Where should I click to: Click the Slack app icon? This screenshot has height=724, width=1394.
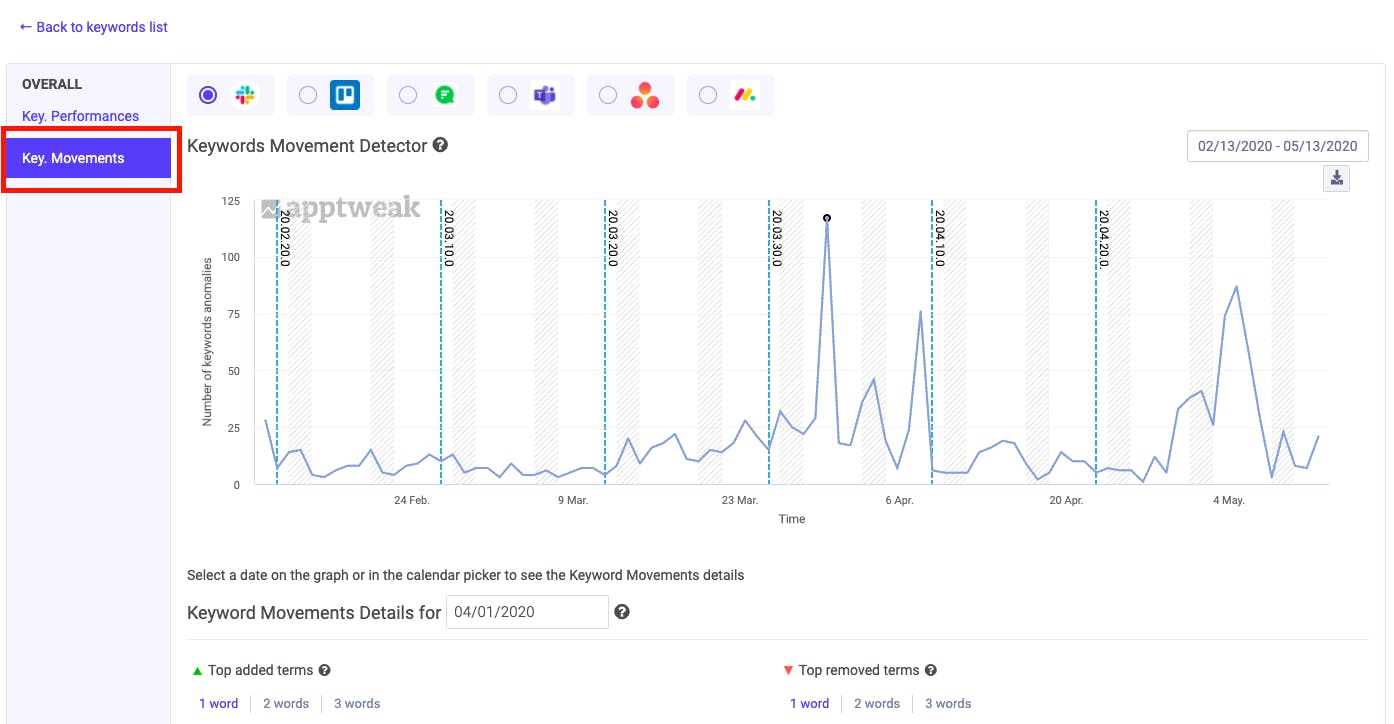(x=245, y=95)
